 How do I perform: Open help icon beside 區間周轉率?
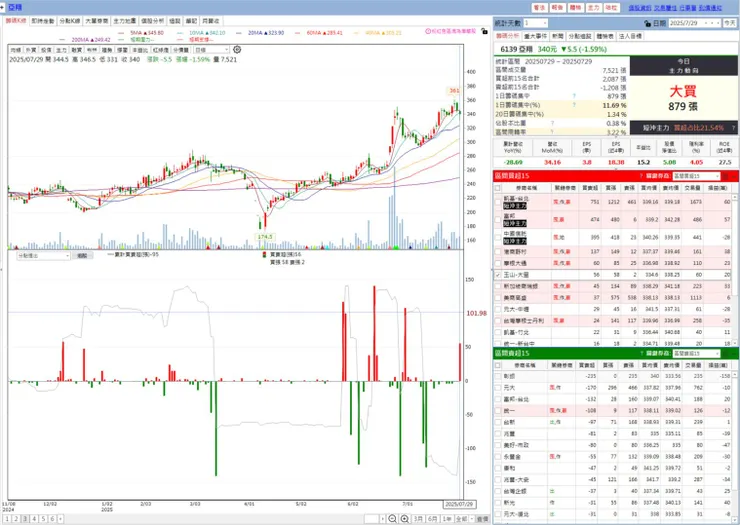coord(552,132)
